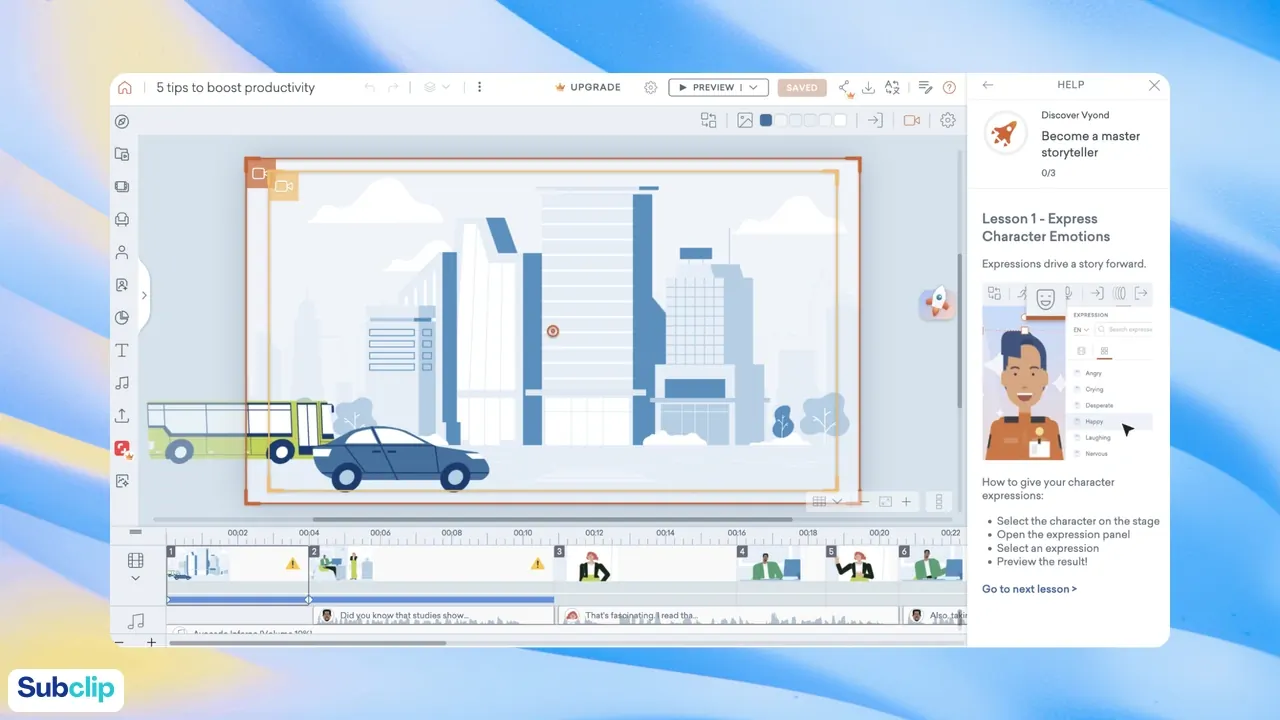Collapse the video track chevron in timeline
Image resolution: width=1280 pixels, height=720 pixels.
(x=135, y=578)
